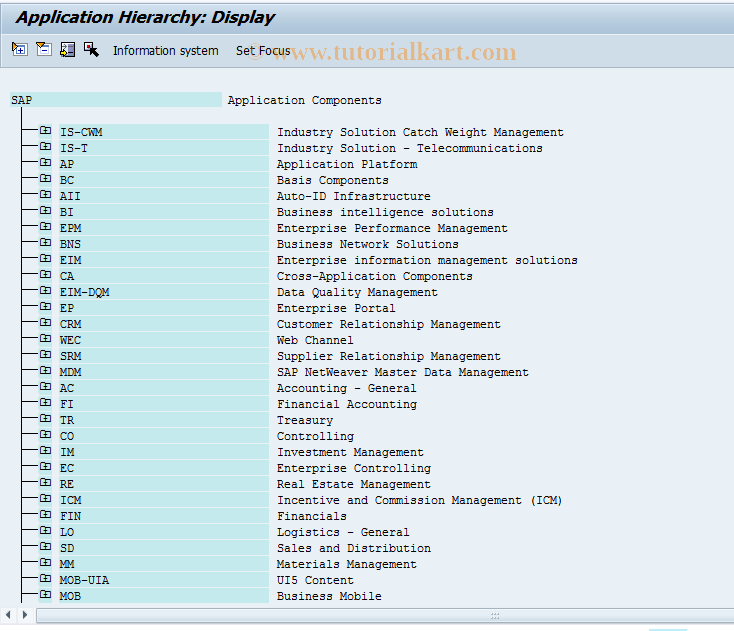Image resolution: width=734 pixels, height=631 pixels.
Task: Expand the AII folder node
Action: click(x=45, y=194)
